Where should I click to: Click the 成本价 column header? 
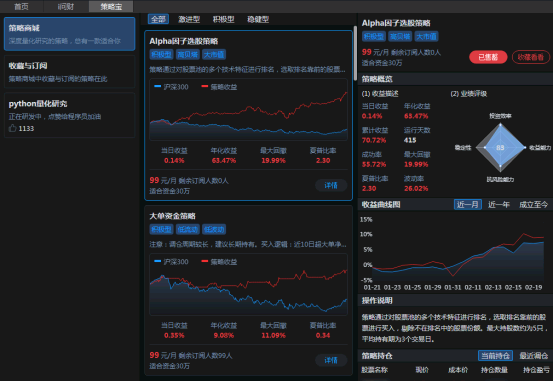coord(458,370)
